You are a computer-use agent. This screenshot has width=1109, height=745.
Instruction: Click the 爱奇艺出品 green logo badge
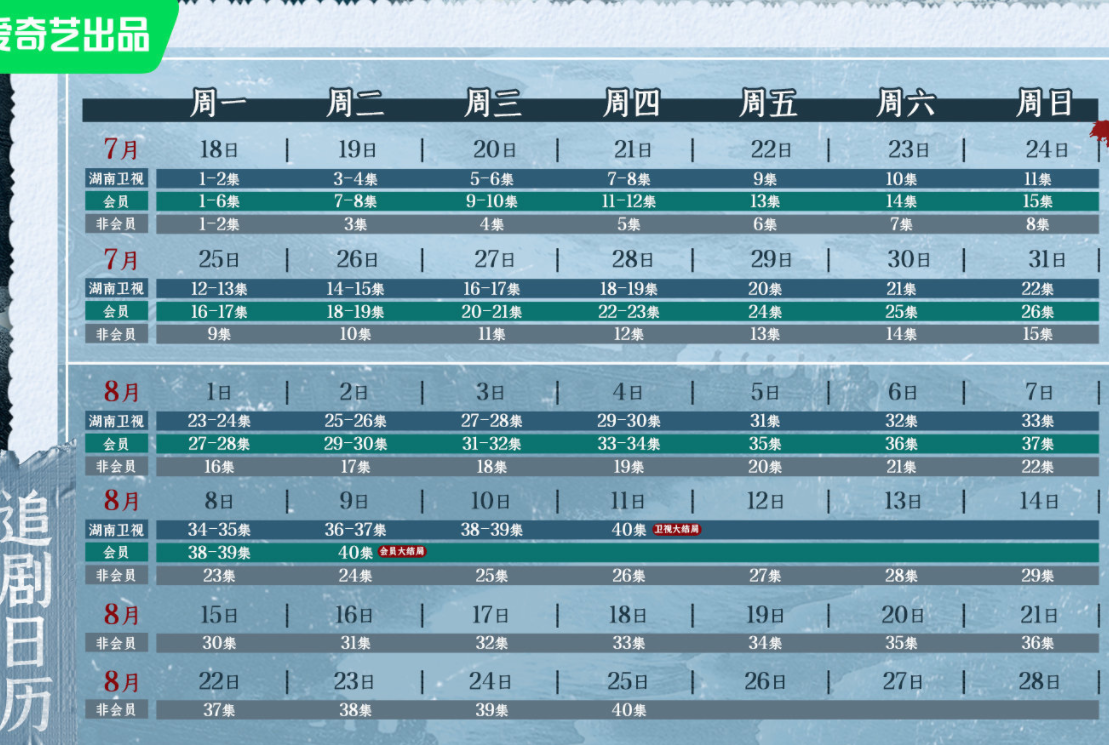(x=78, y=34)
